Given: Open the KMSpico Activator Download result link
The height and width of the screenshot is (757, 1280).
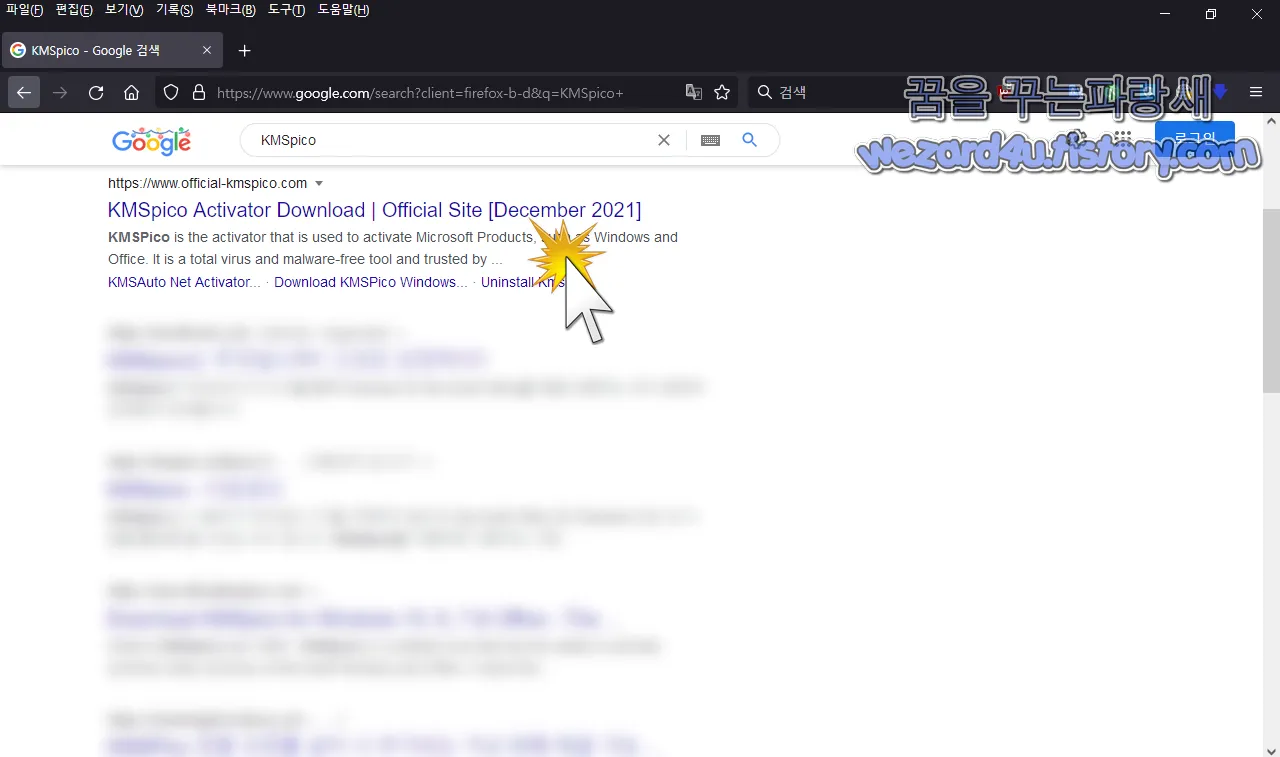Looking at the screenshot, I should tap(374, 210).
